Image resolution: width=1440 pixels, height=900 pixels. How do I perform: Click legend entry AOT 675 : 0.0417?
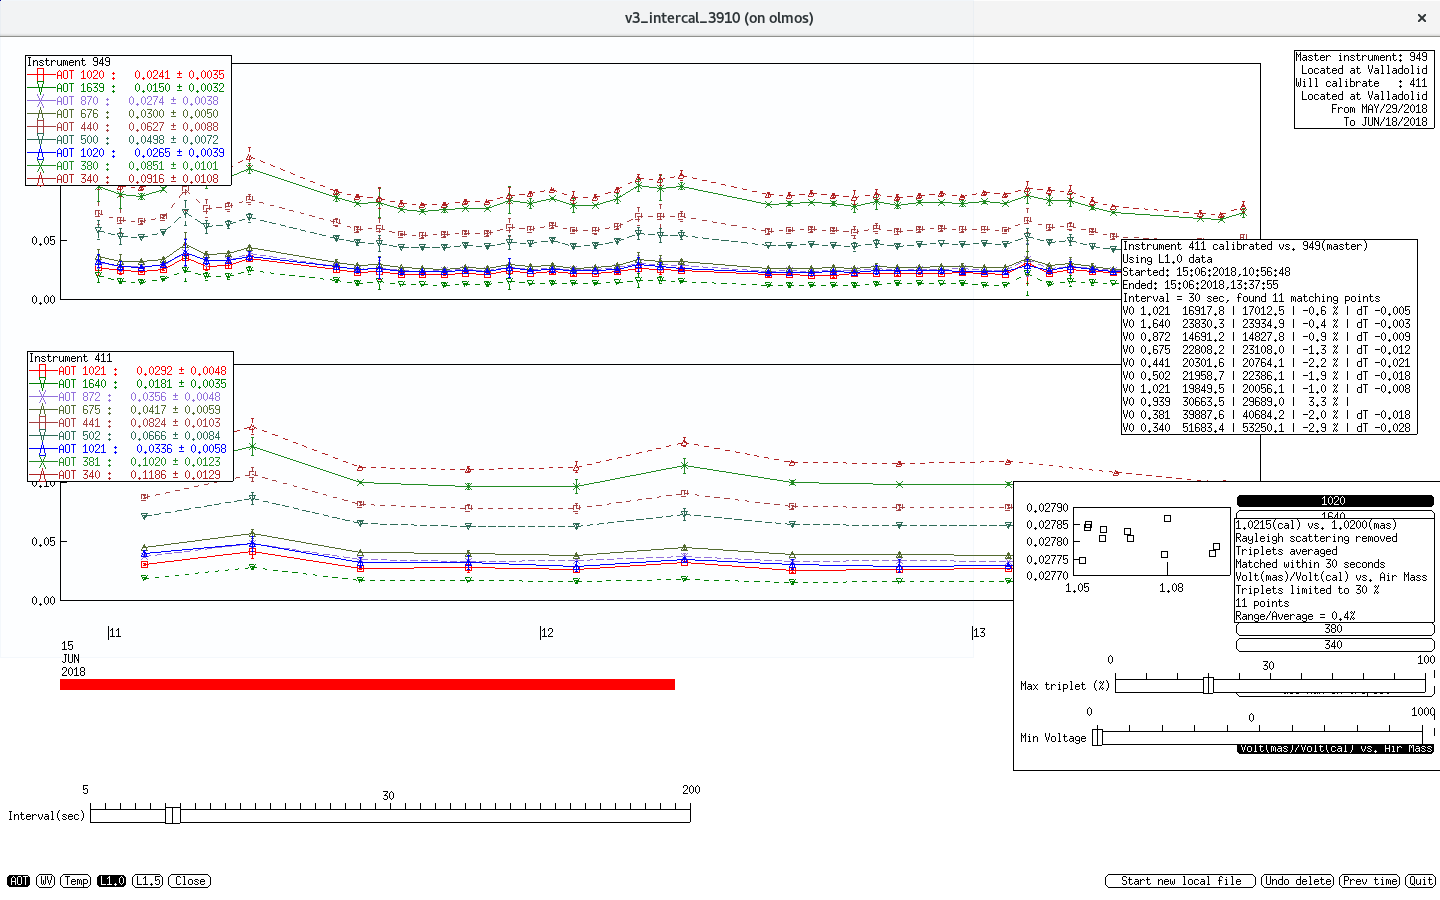pyautogui.click(x=130, y=410)
